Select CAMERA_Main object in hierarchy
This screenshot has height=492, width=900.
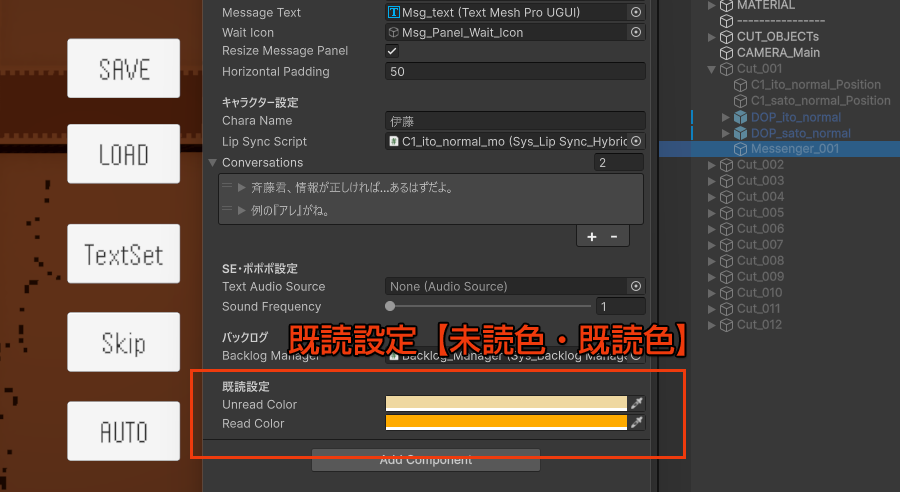tap(778, 53)
